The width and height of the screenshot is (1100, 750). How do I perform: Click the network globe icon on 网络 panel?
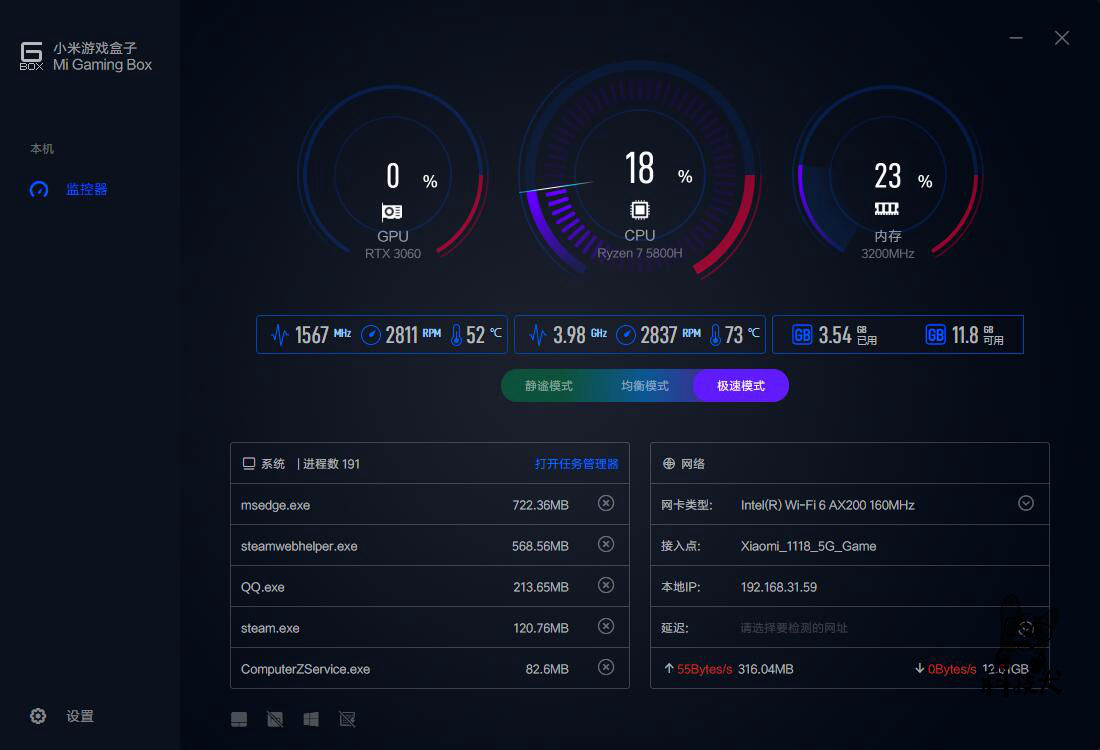point(667,463)
